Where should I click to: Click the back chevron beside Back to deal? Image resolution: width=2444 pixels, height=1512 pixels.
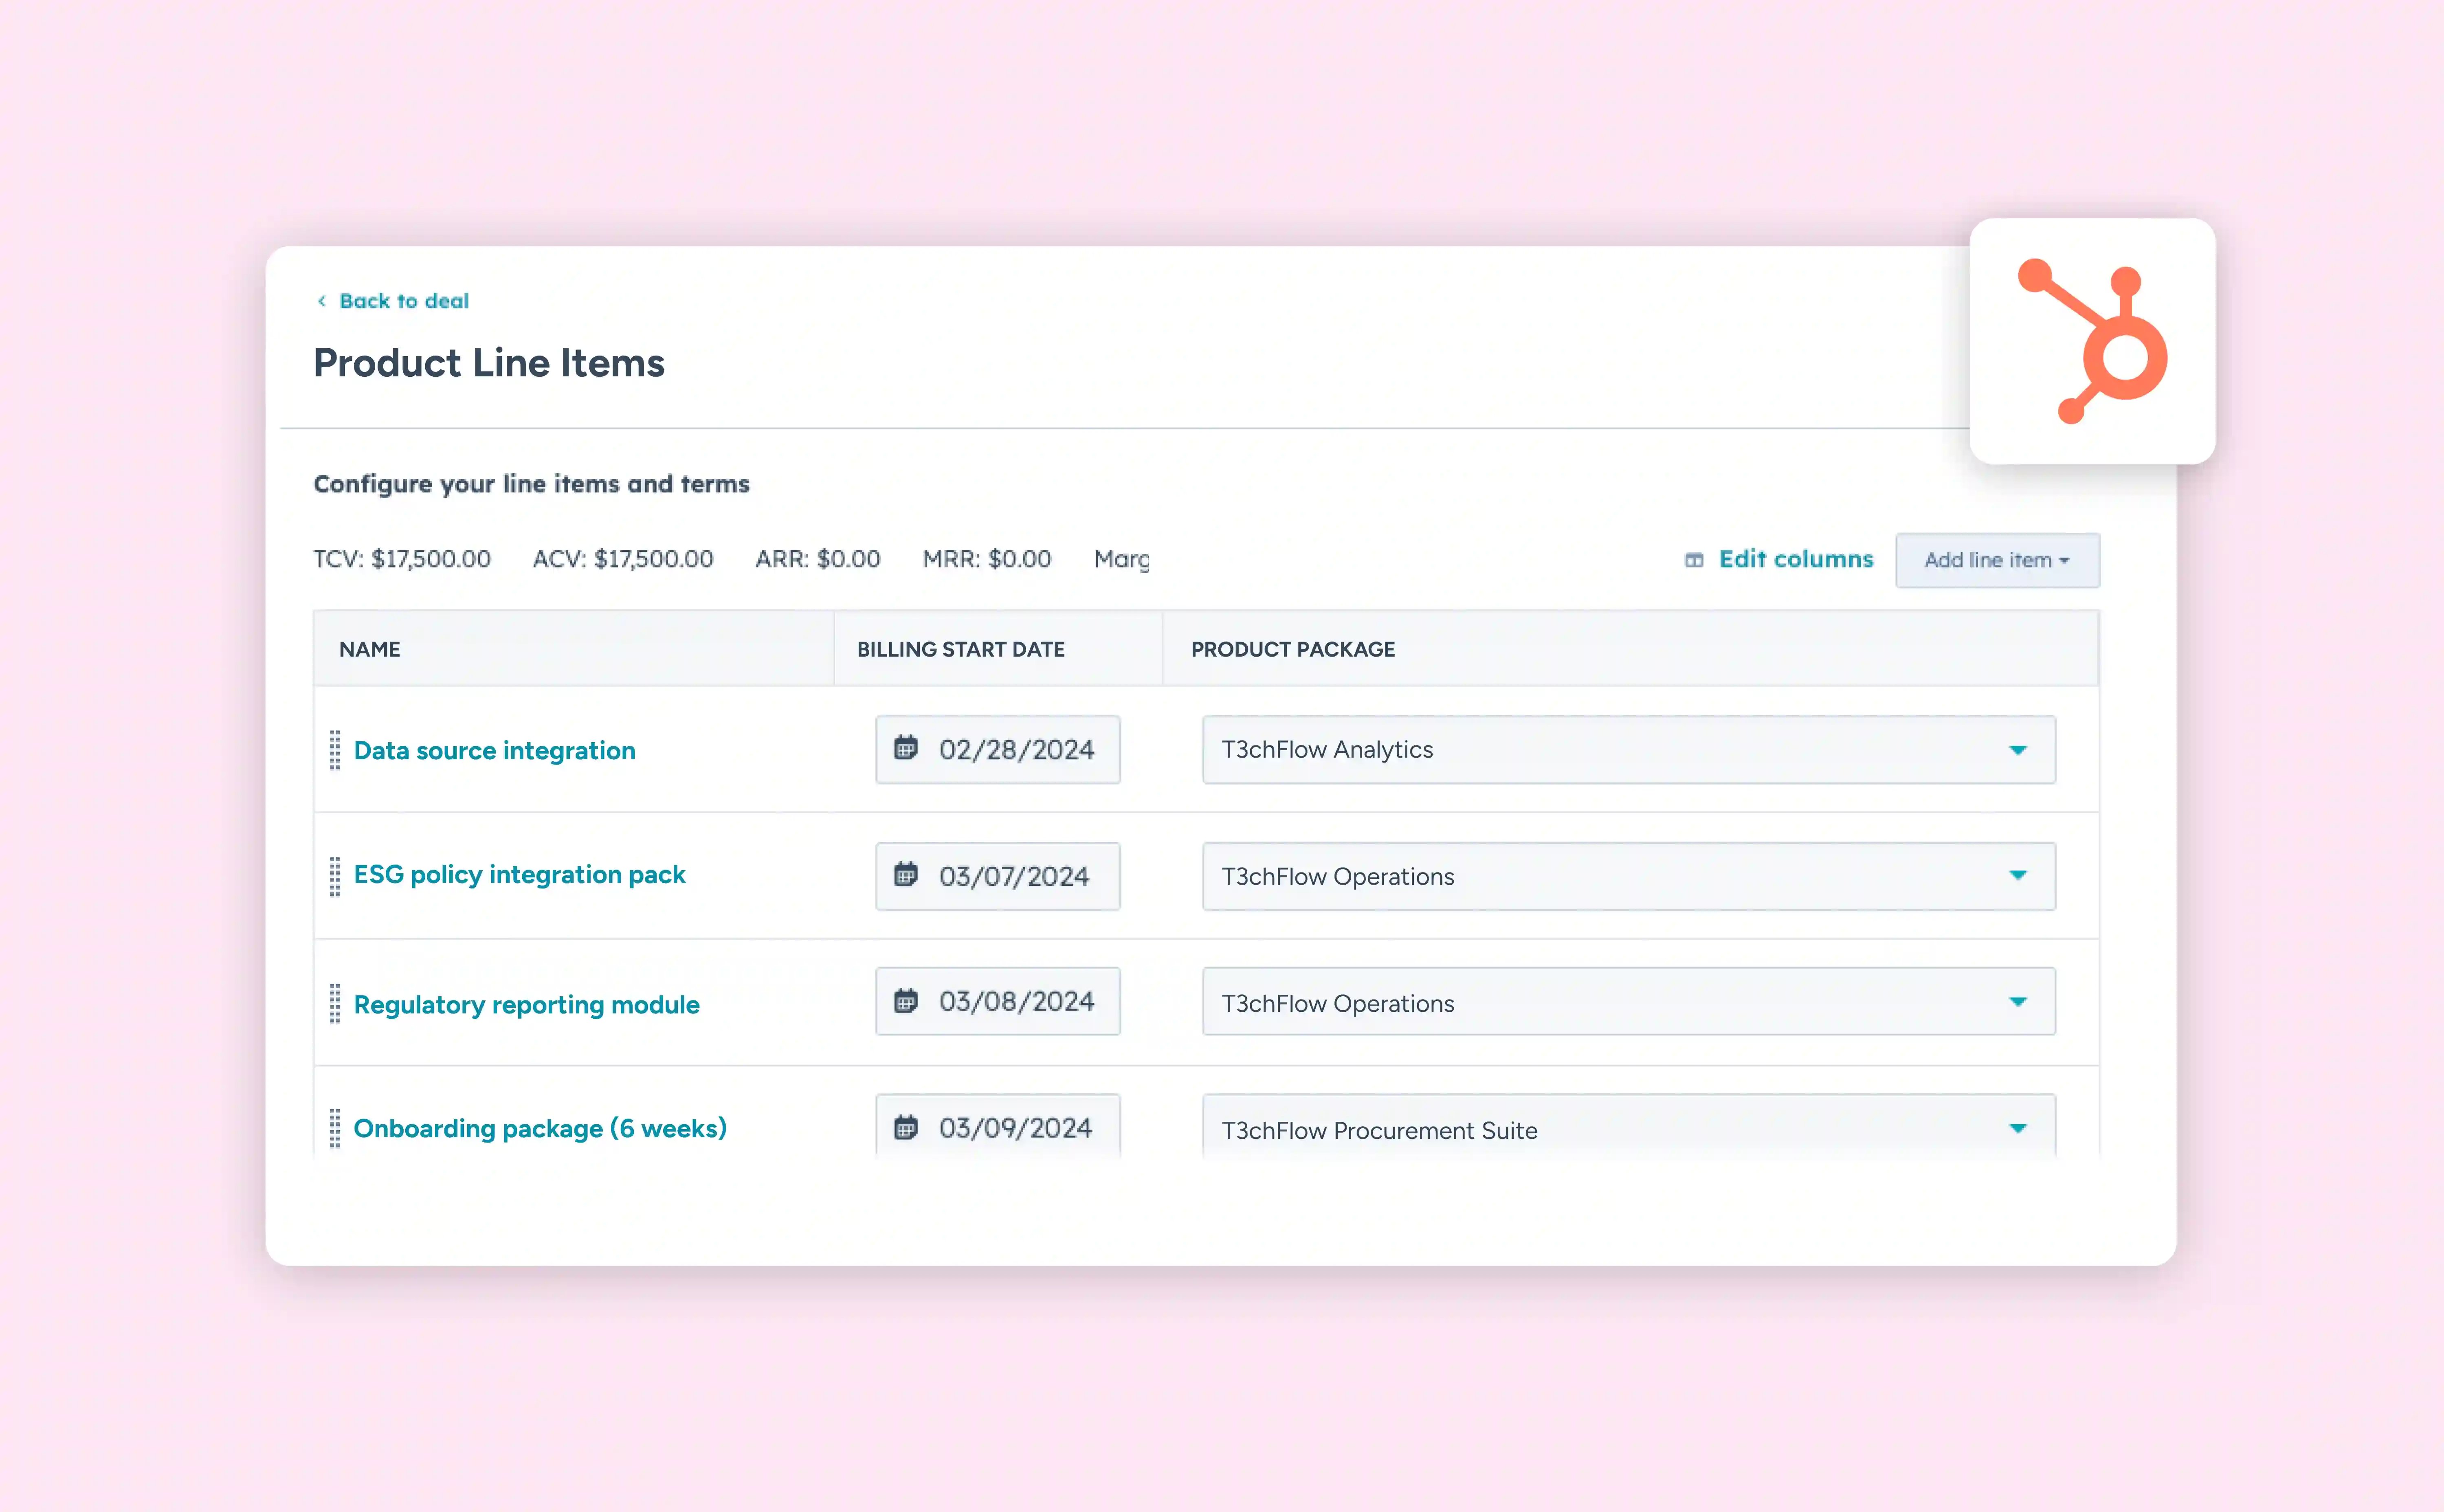pos(322,301)
